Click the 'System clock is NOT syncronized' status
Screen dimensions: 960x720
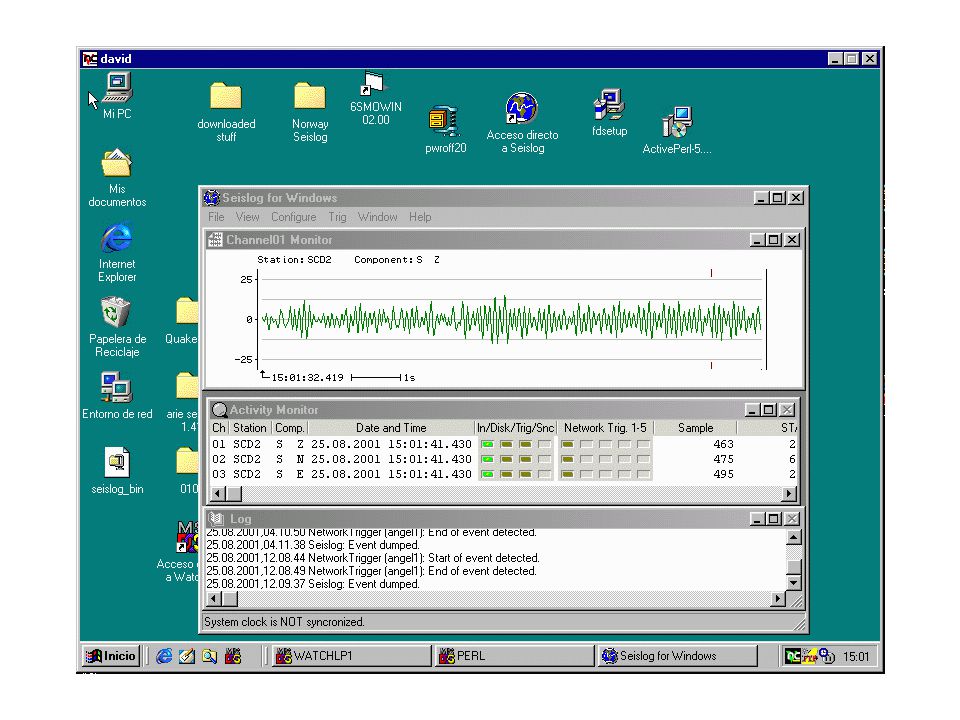(x=284, y=622)
